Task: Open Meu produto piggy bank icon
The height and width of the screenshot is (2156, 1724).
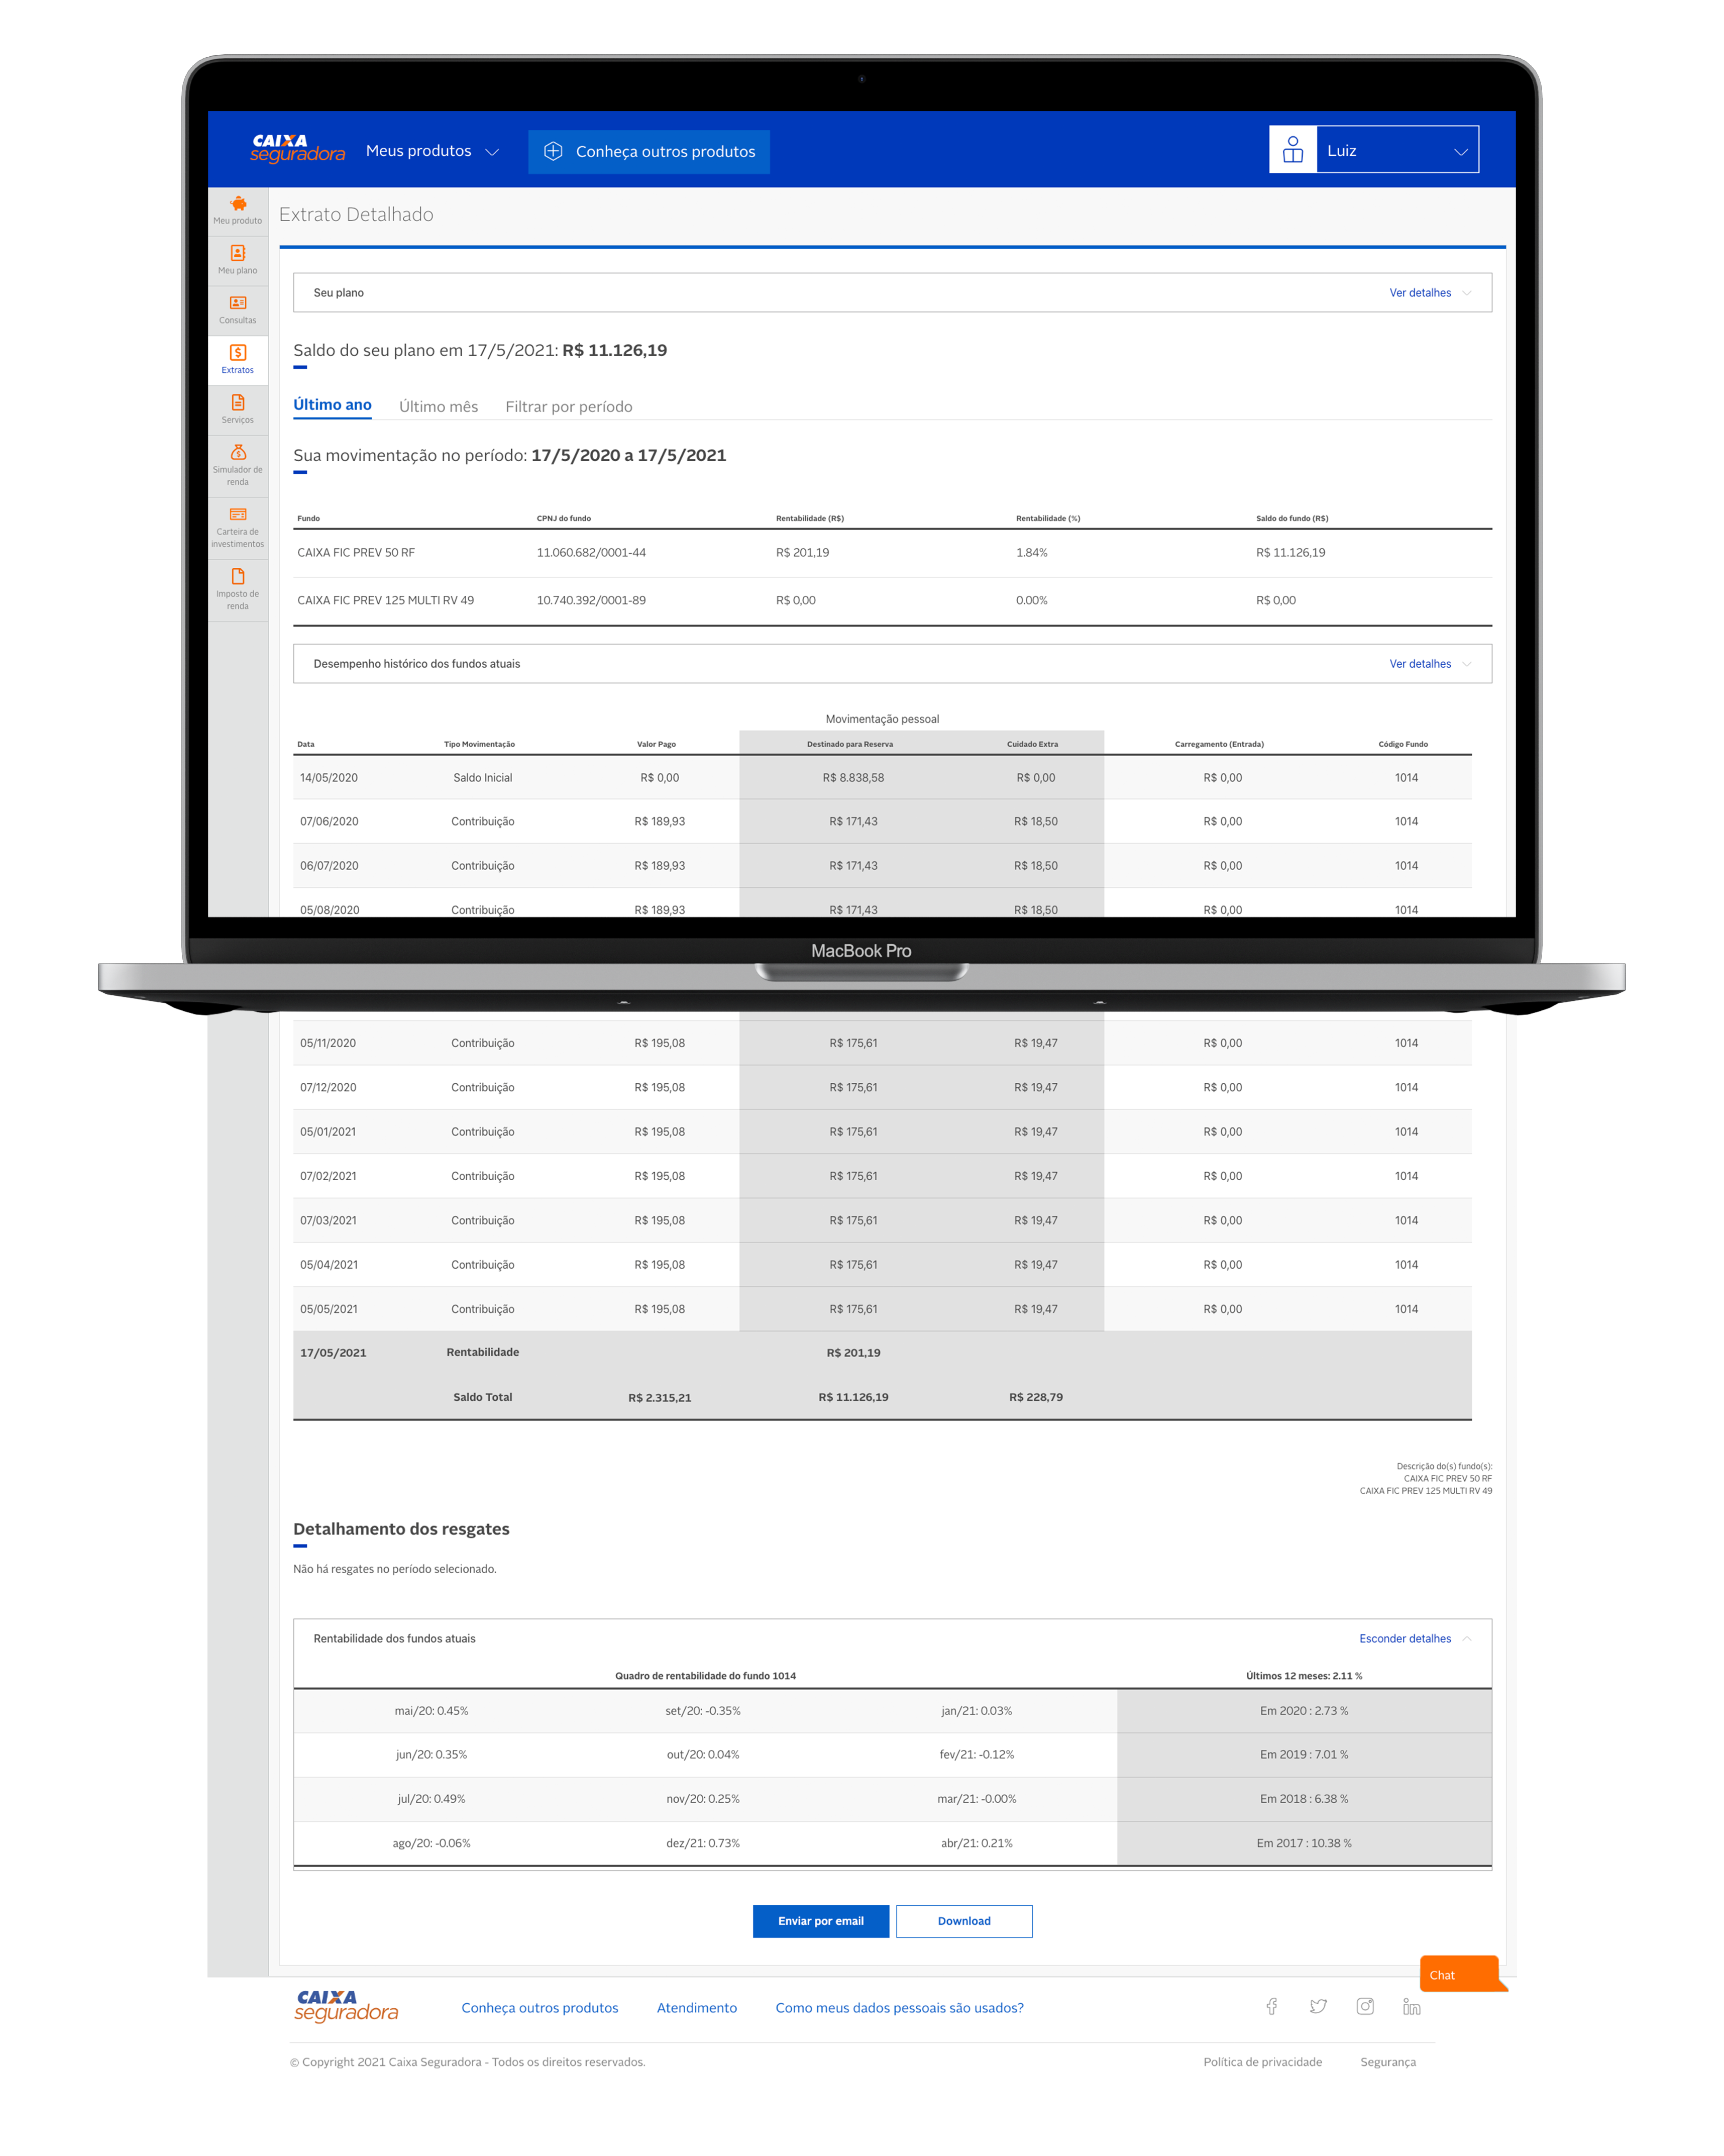Action: (238, 204)
